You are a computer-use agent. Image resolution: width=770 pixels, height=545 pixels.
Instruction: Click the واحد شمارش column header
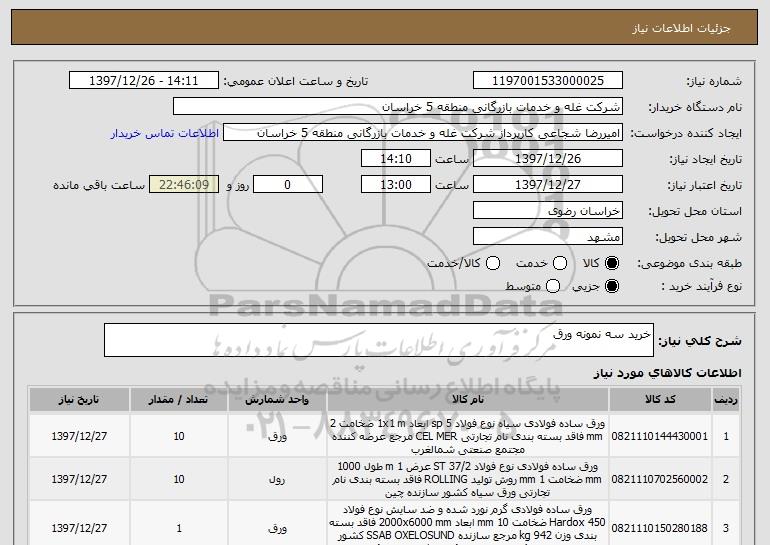[277, 400]
